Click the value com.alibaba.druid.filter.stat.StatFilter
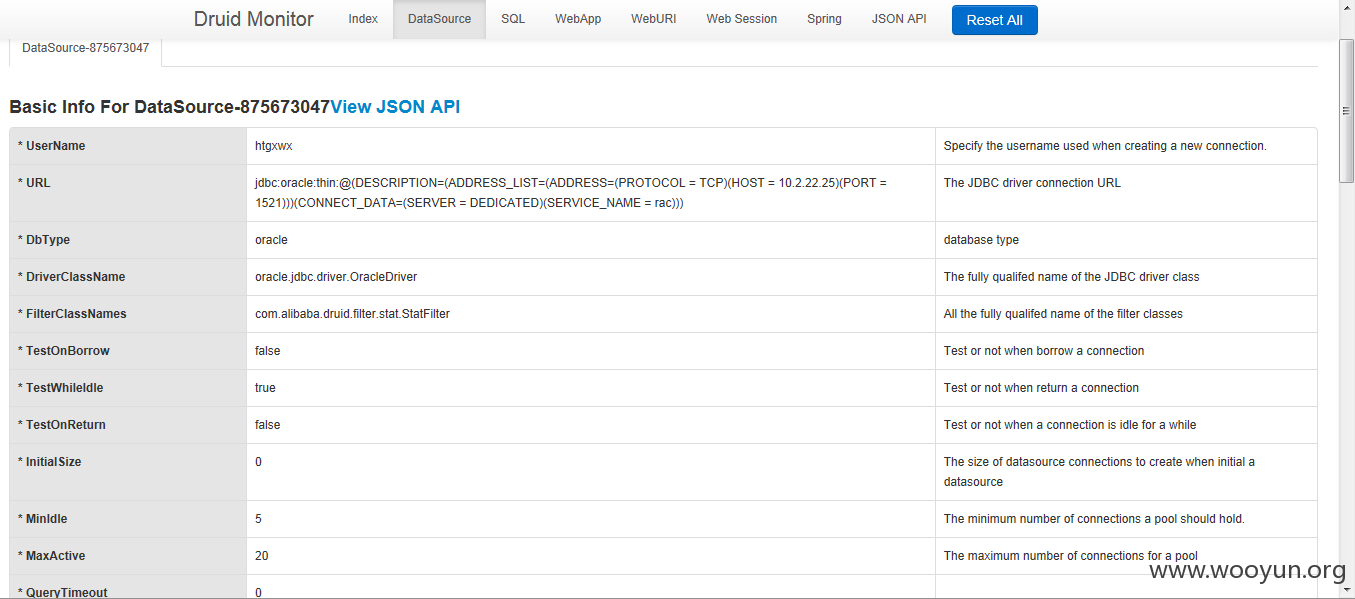The height and width of the screenshot is (599, 1355). pyautogui.click(x=352, y=314)
